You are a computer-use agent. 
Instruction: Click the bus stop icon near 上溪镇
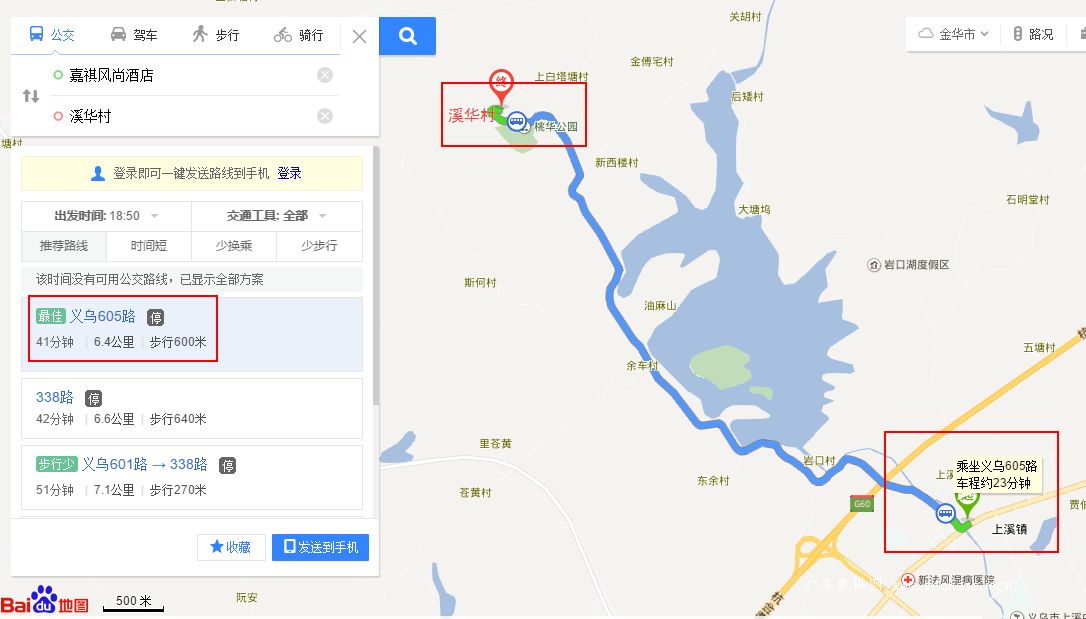coord(945,514)
